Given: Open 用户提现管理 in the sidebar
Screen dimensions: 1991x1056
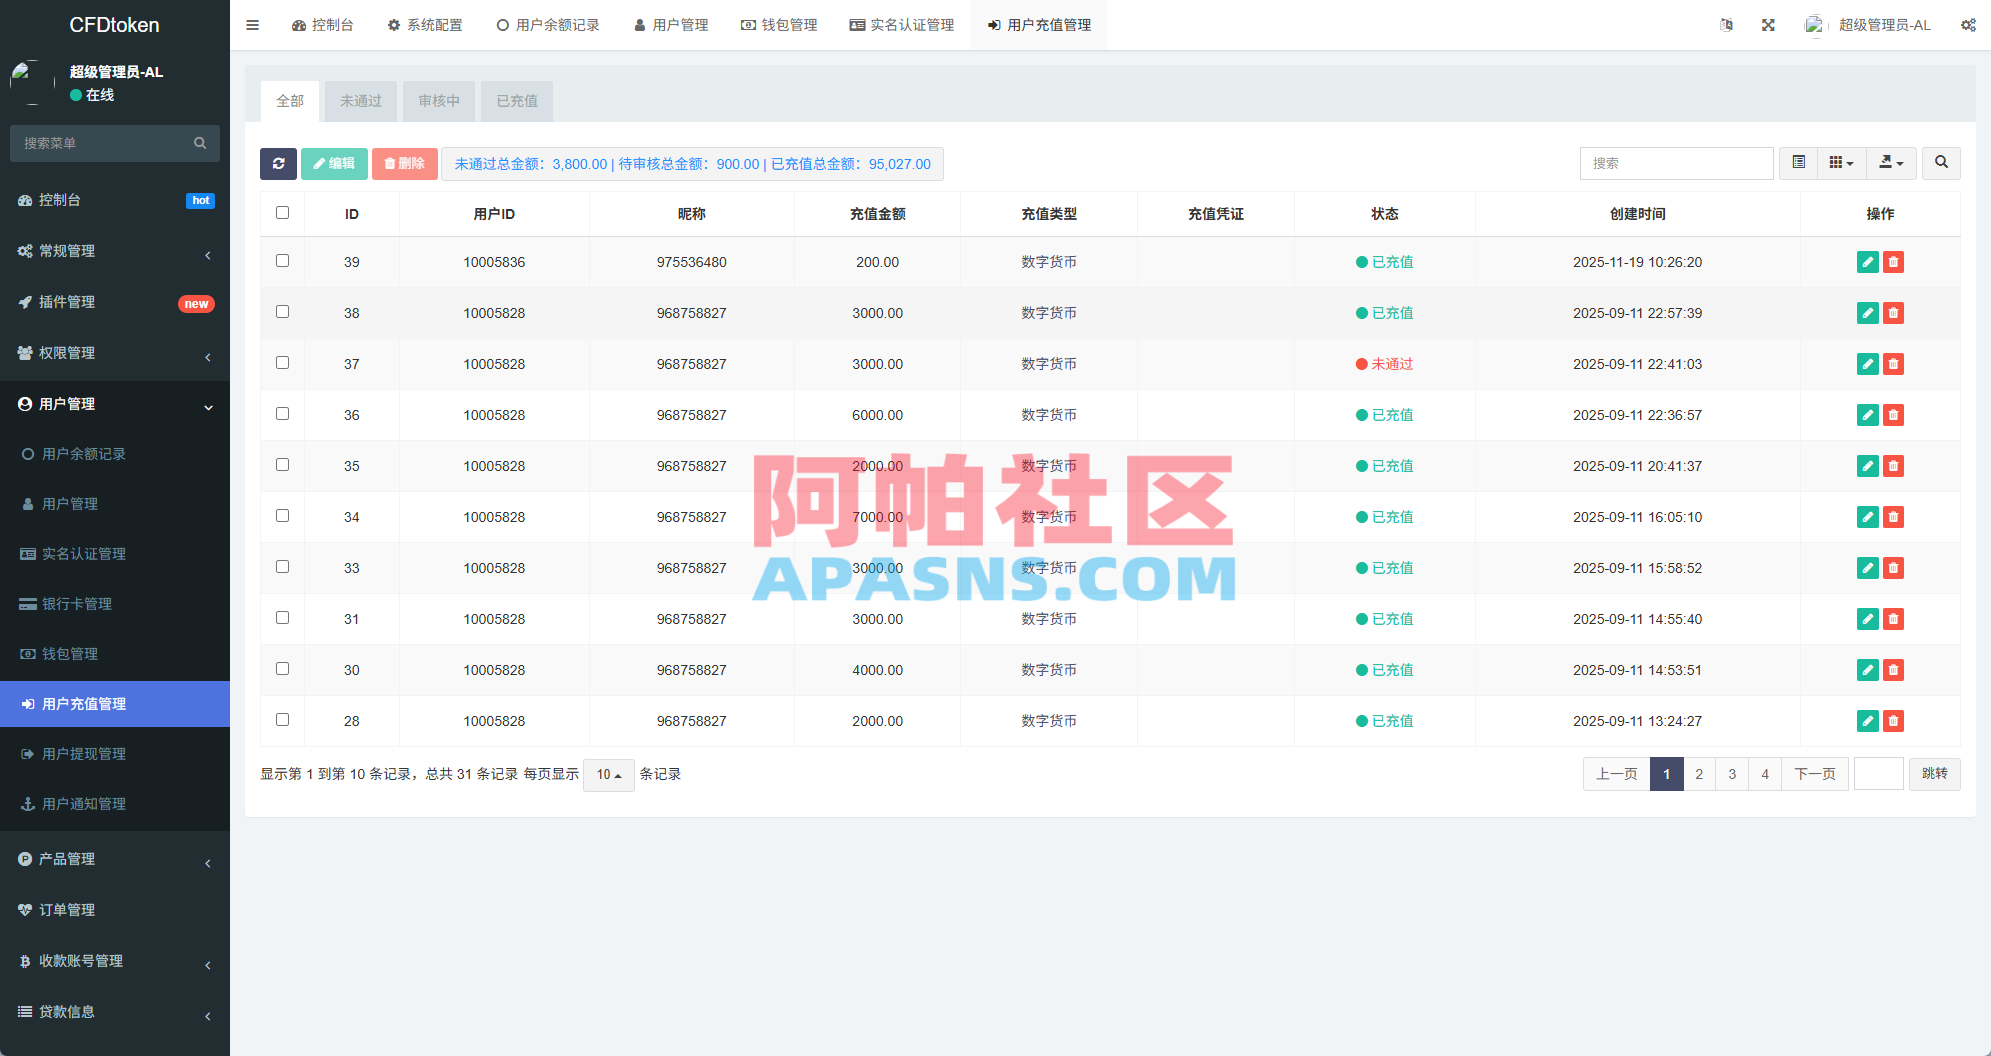Looking at the screenshot, I should [115, 754].
